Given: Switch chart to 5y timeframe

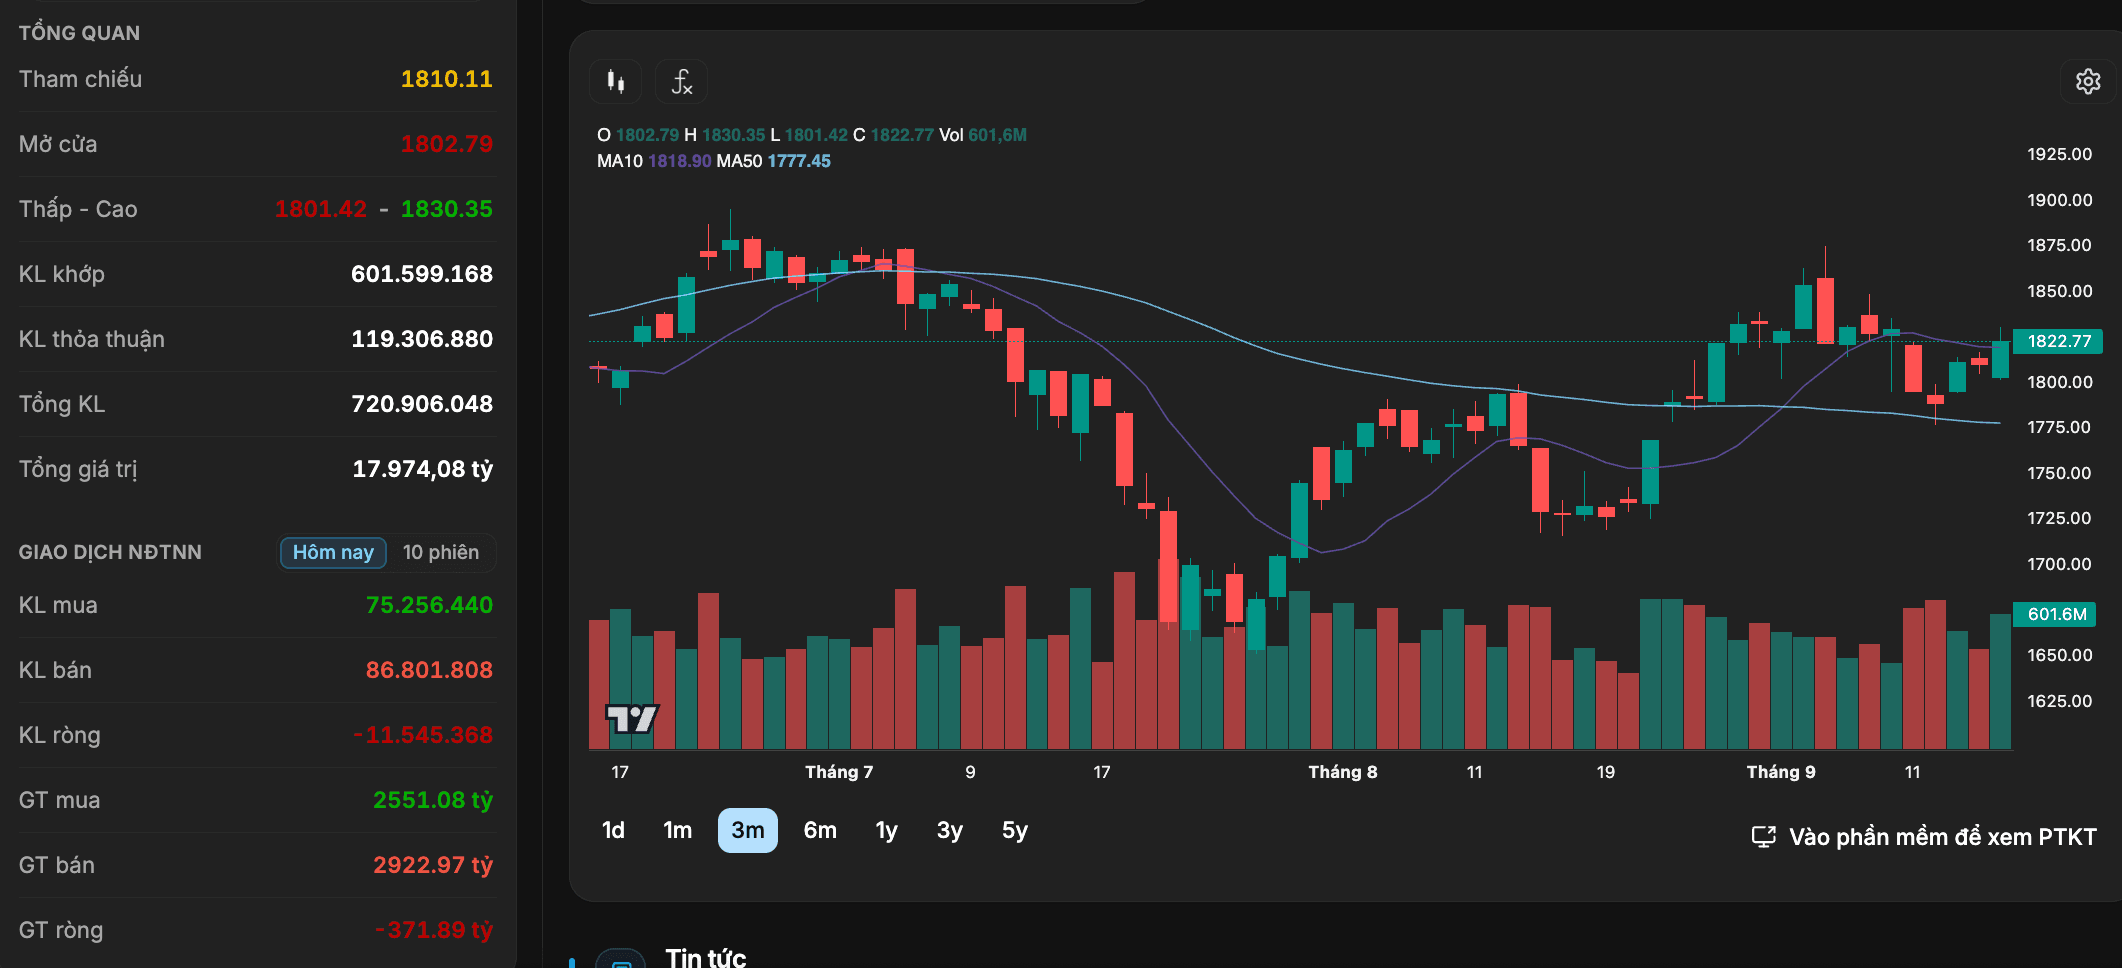Looking at the screenshot, I should coord(1015,830).
